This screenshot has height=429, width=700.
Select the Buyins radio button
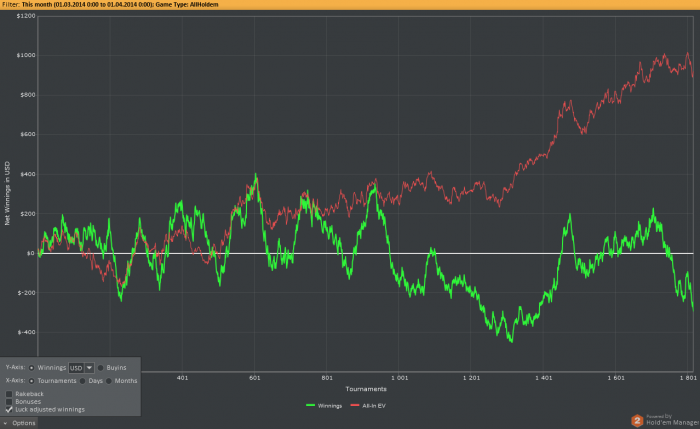click(100, 368)
